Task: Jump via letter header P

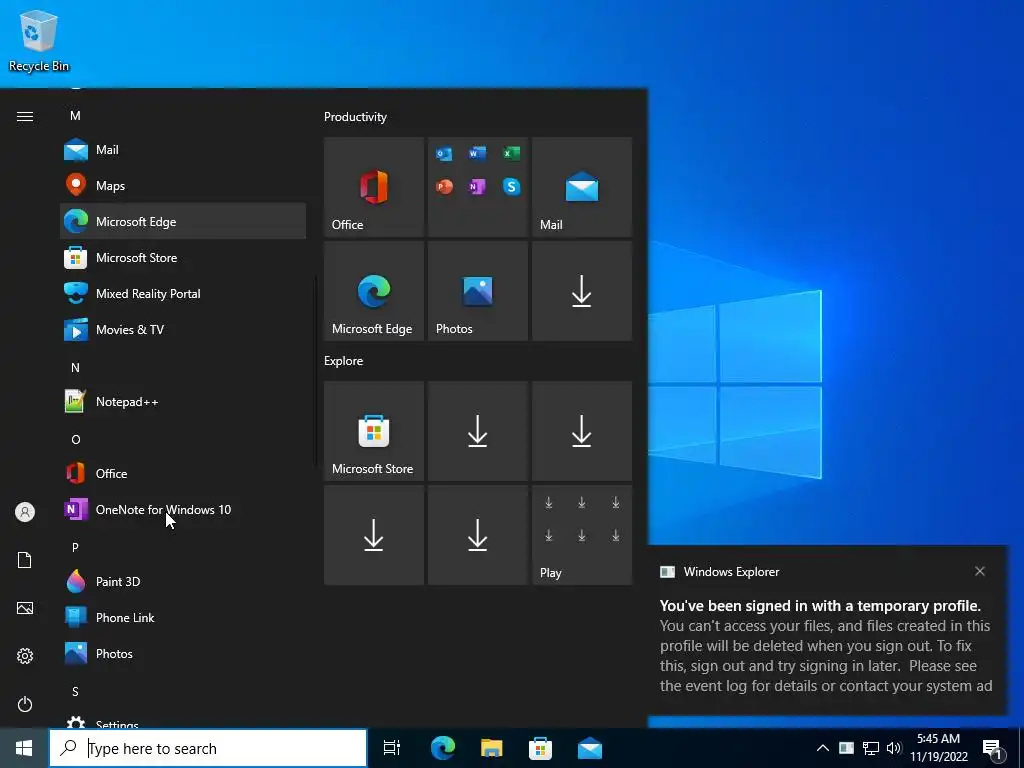Action: click(x=75, y=547)
